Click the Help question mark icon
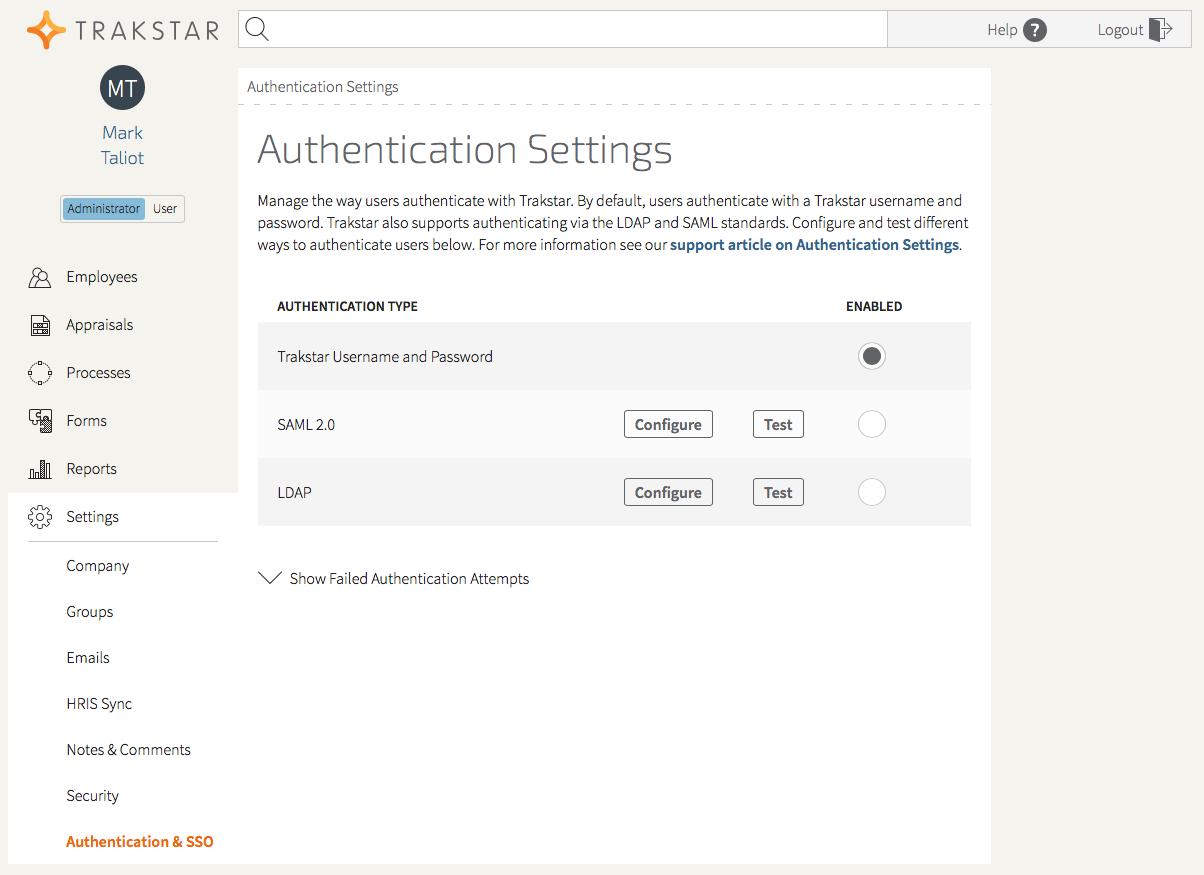This screenshot has height=875, width=1204. (1035, 30)
